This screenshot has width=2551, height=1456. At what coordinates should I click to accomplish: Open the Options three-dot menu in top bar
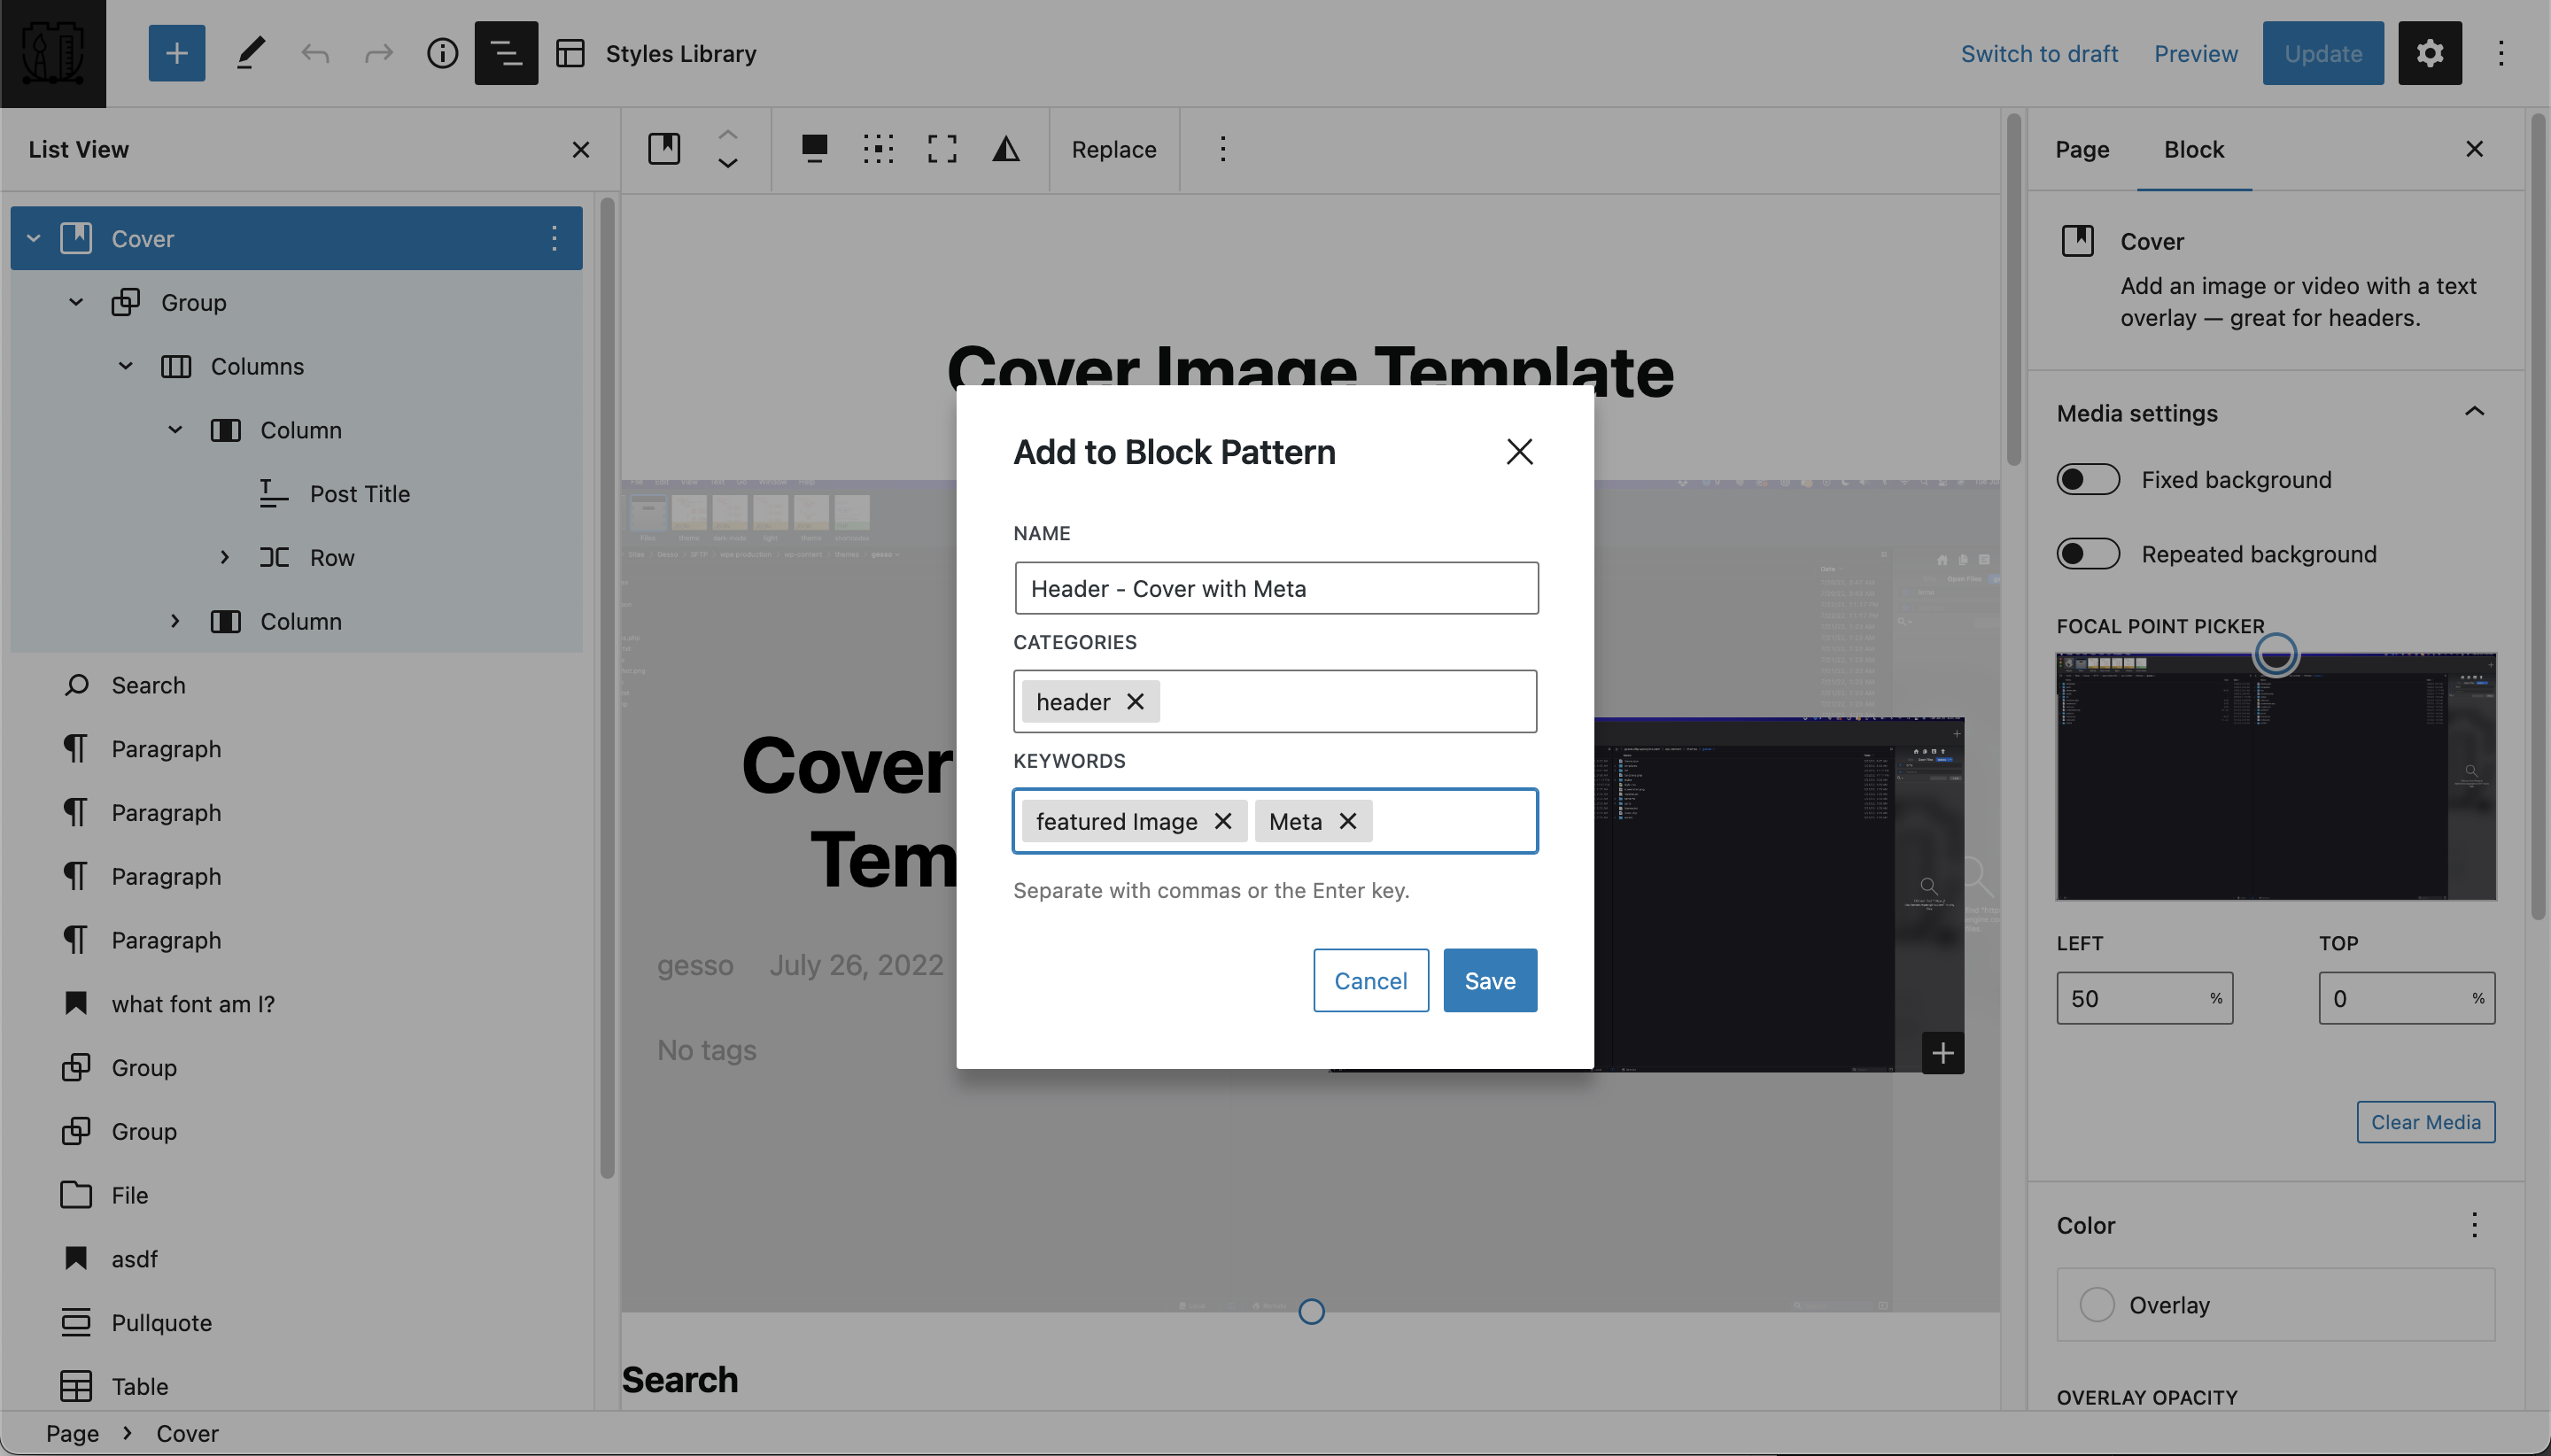[x=2501, y=53]
